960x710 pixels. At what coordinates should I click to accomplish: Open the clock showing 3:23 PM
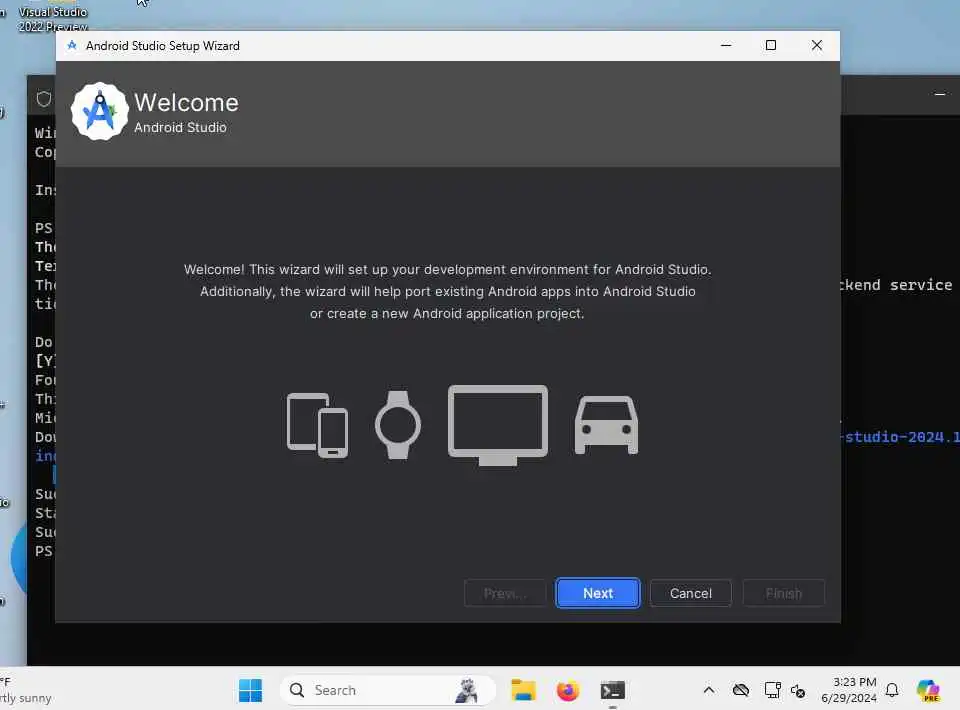[849, 690]
